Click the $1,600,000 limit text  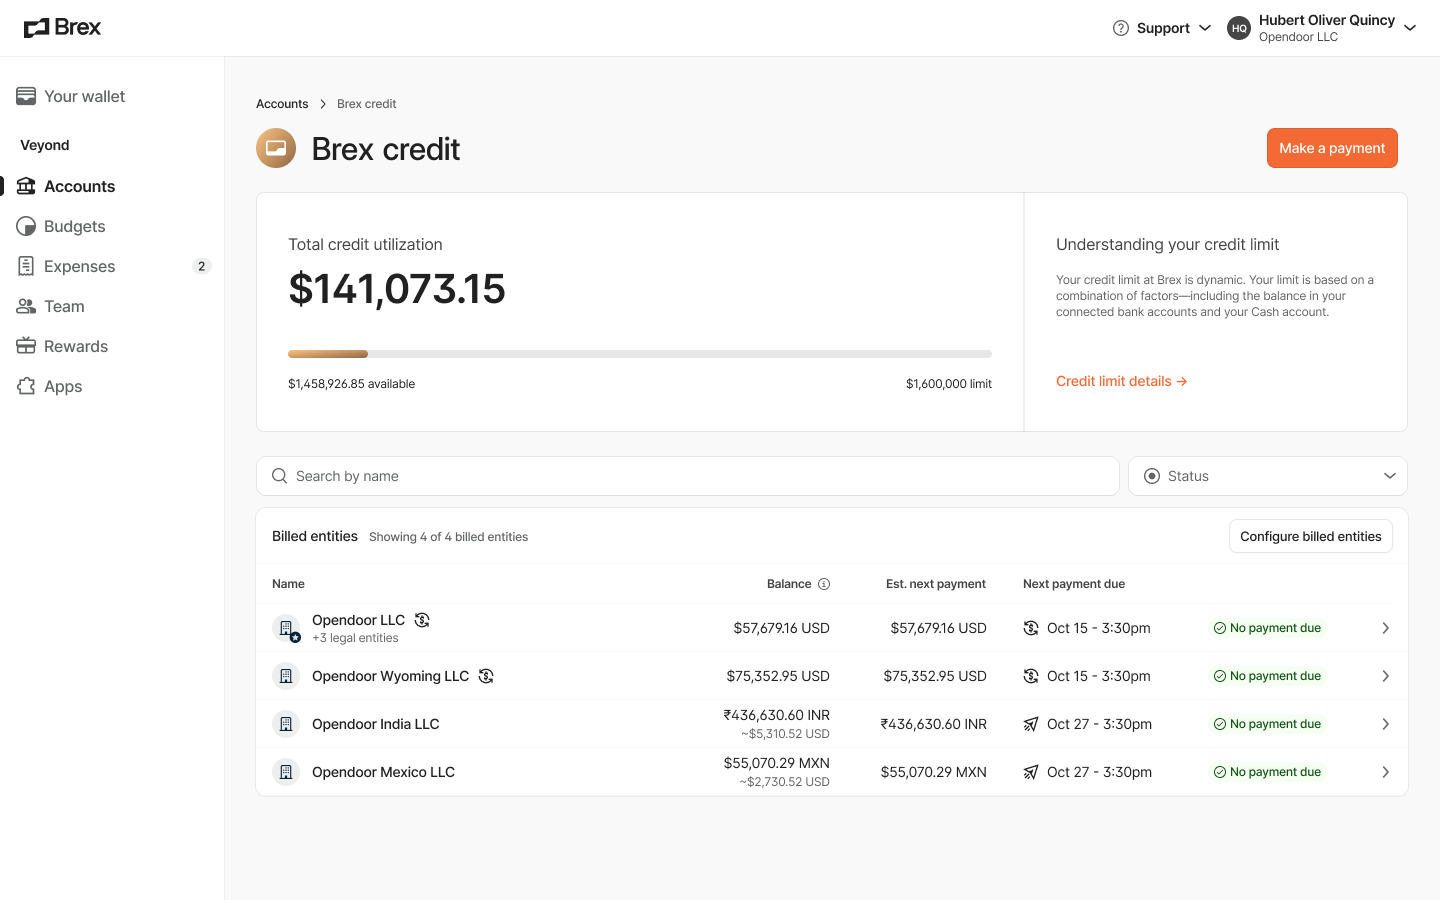949,384
